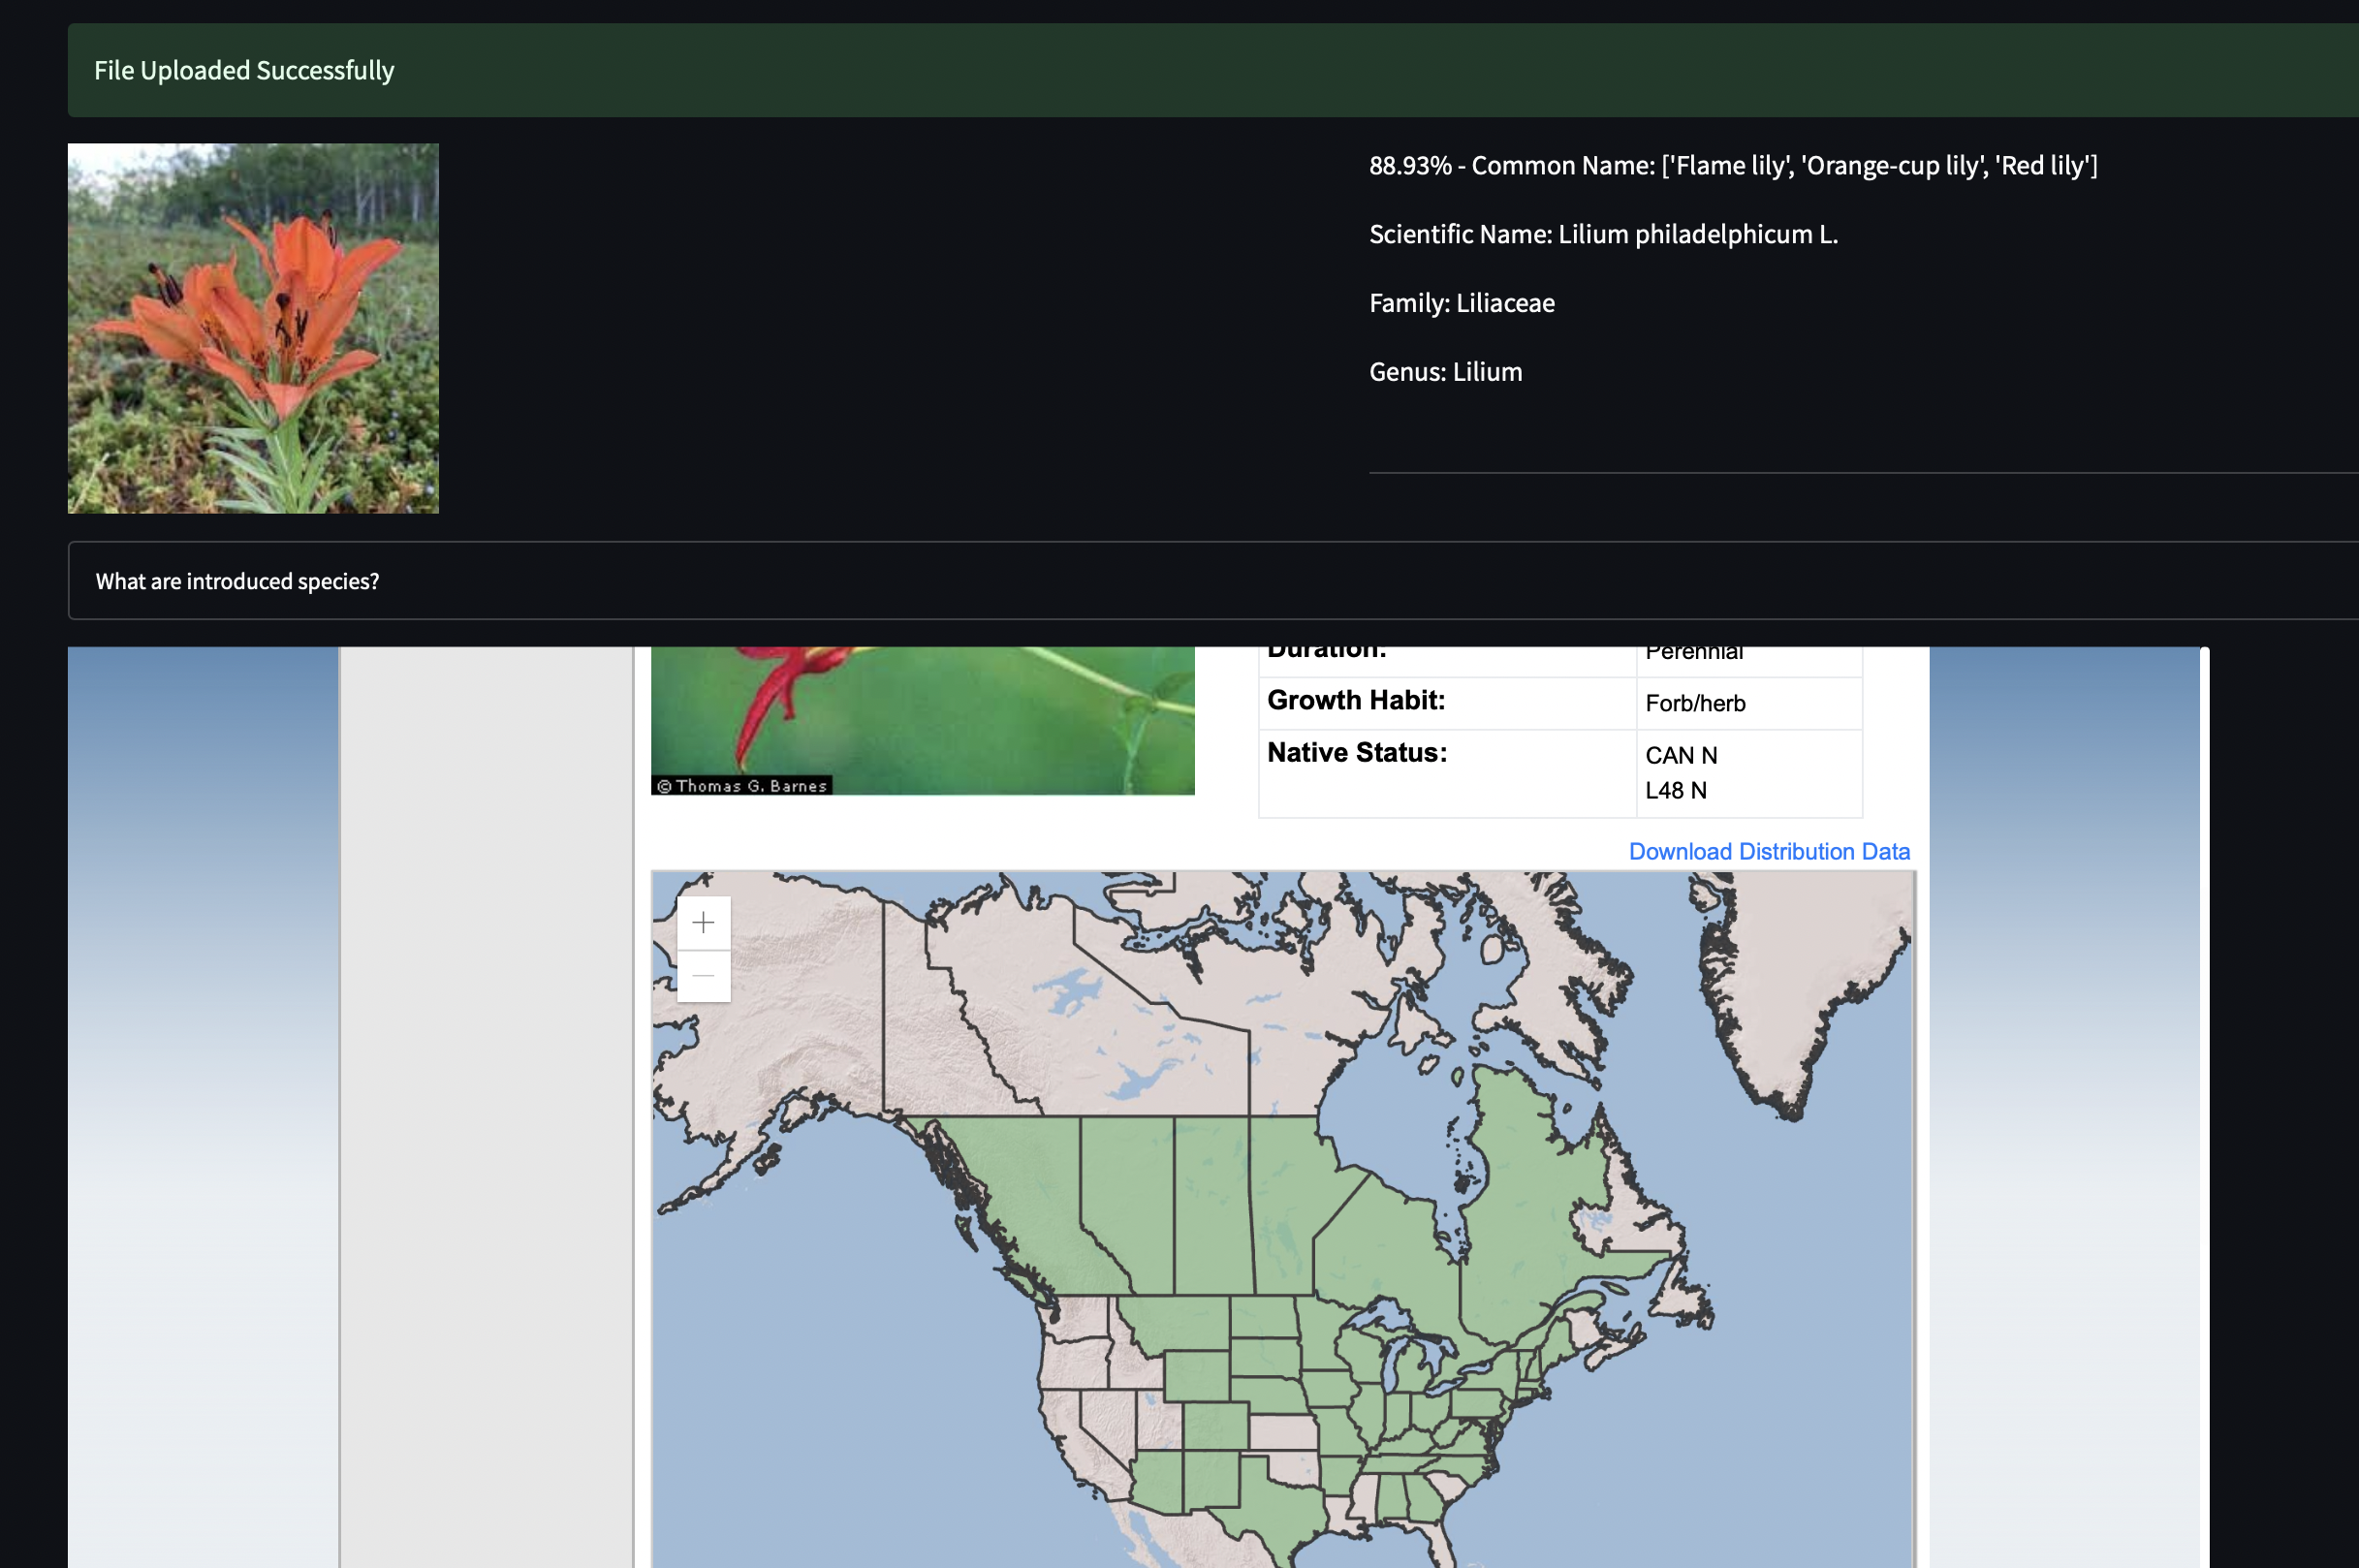The width and height of the screenshot is (2359, 1568).
Task: Click the Scientific Name Lilium philadelphicum text
Action: 1602,234
